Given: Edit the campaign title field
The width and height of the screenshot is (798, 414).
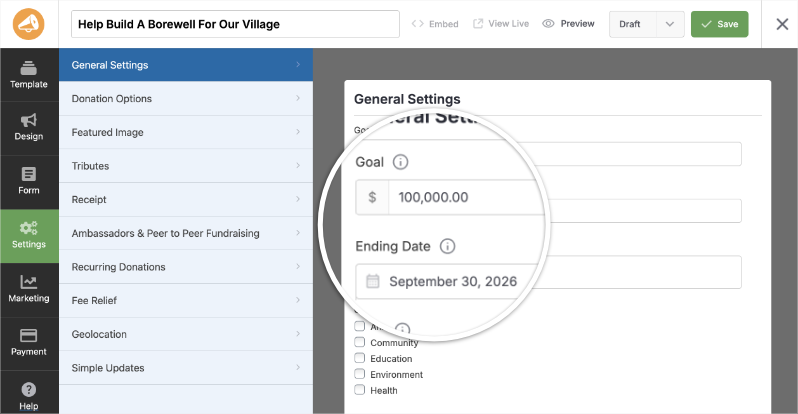Looking at the screenshot, I should click(x=235, y=24).
